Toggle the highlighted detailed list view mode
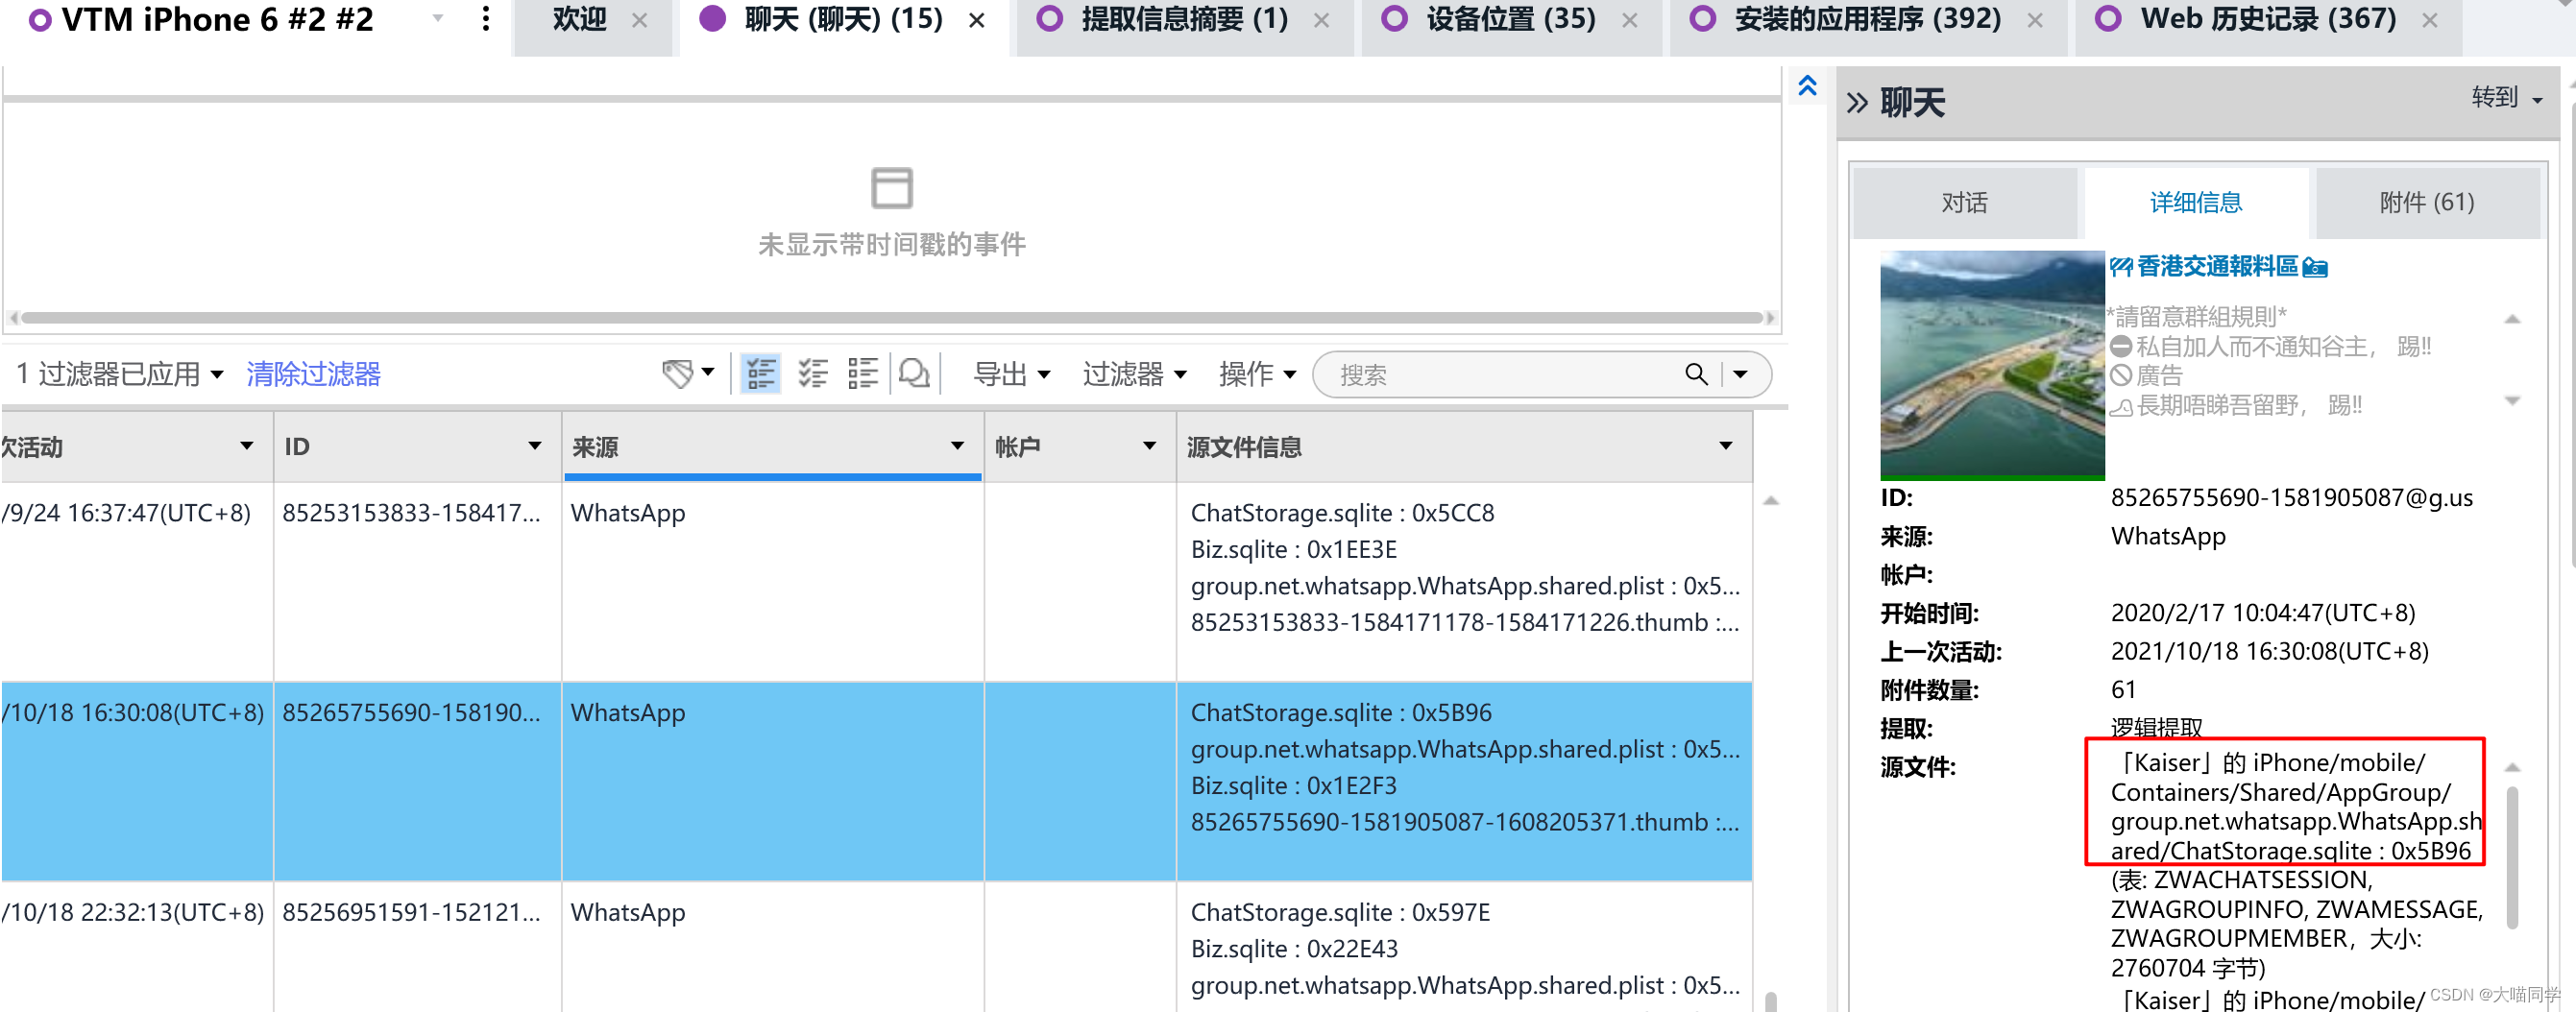Image resolution: width=2576 pixels, height=1012 pixels. click(x=761, y=373)
